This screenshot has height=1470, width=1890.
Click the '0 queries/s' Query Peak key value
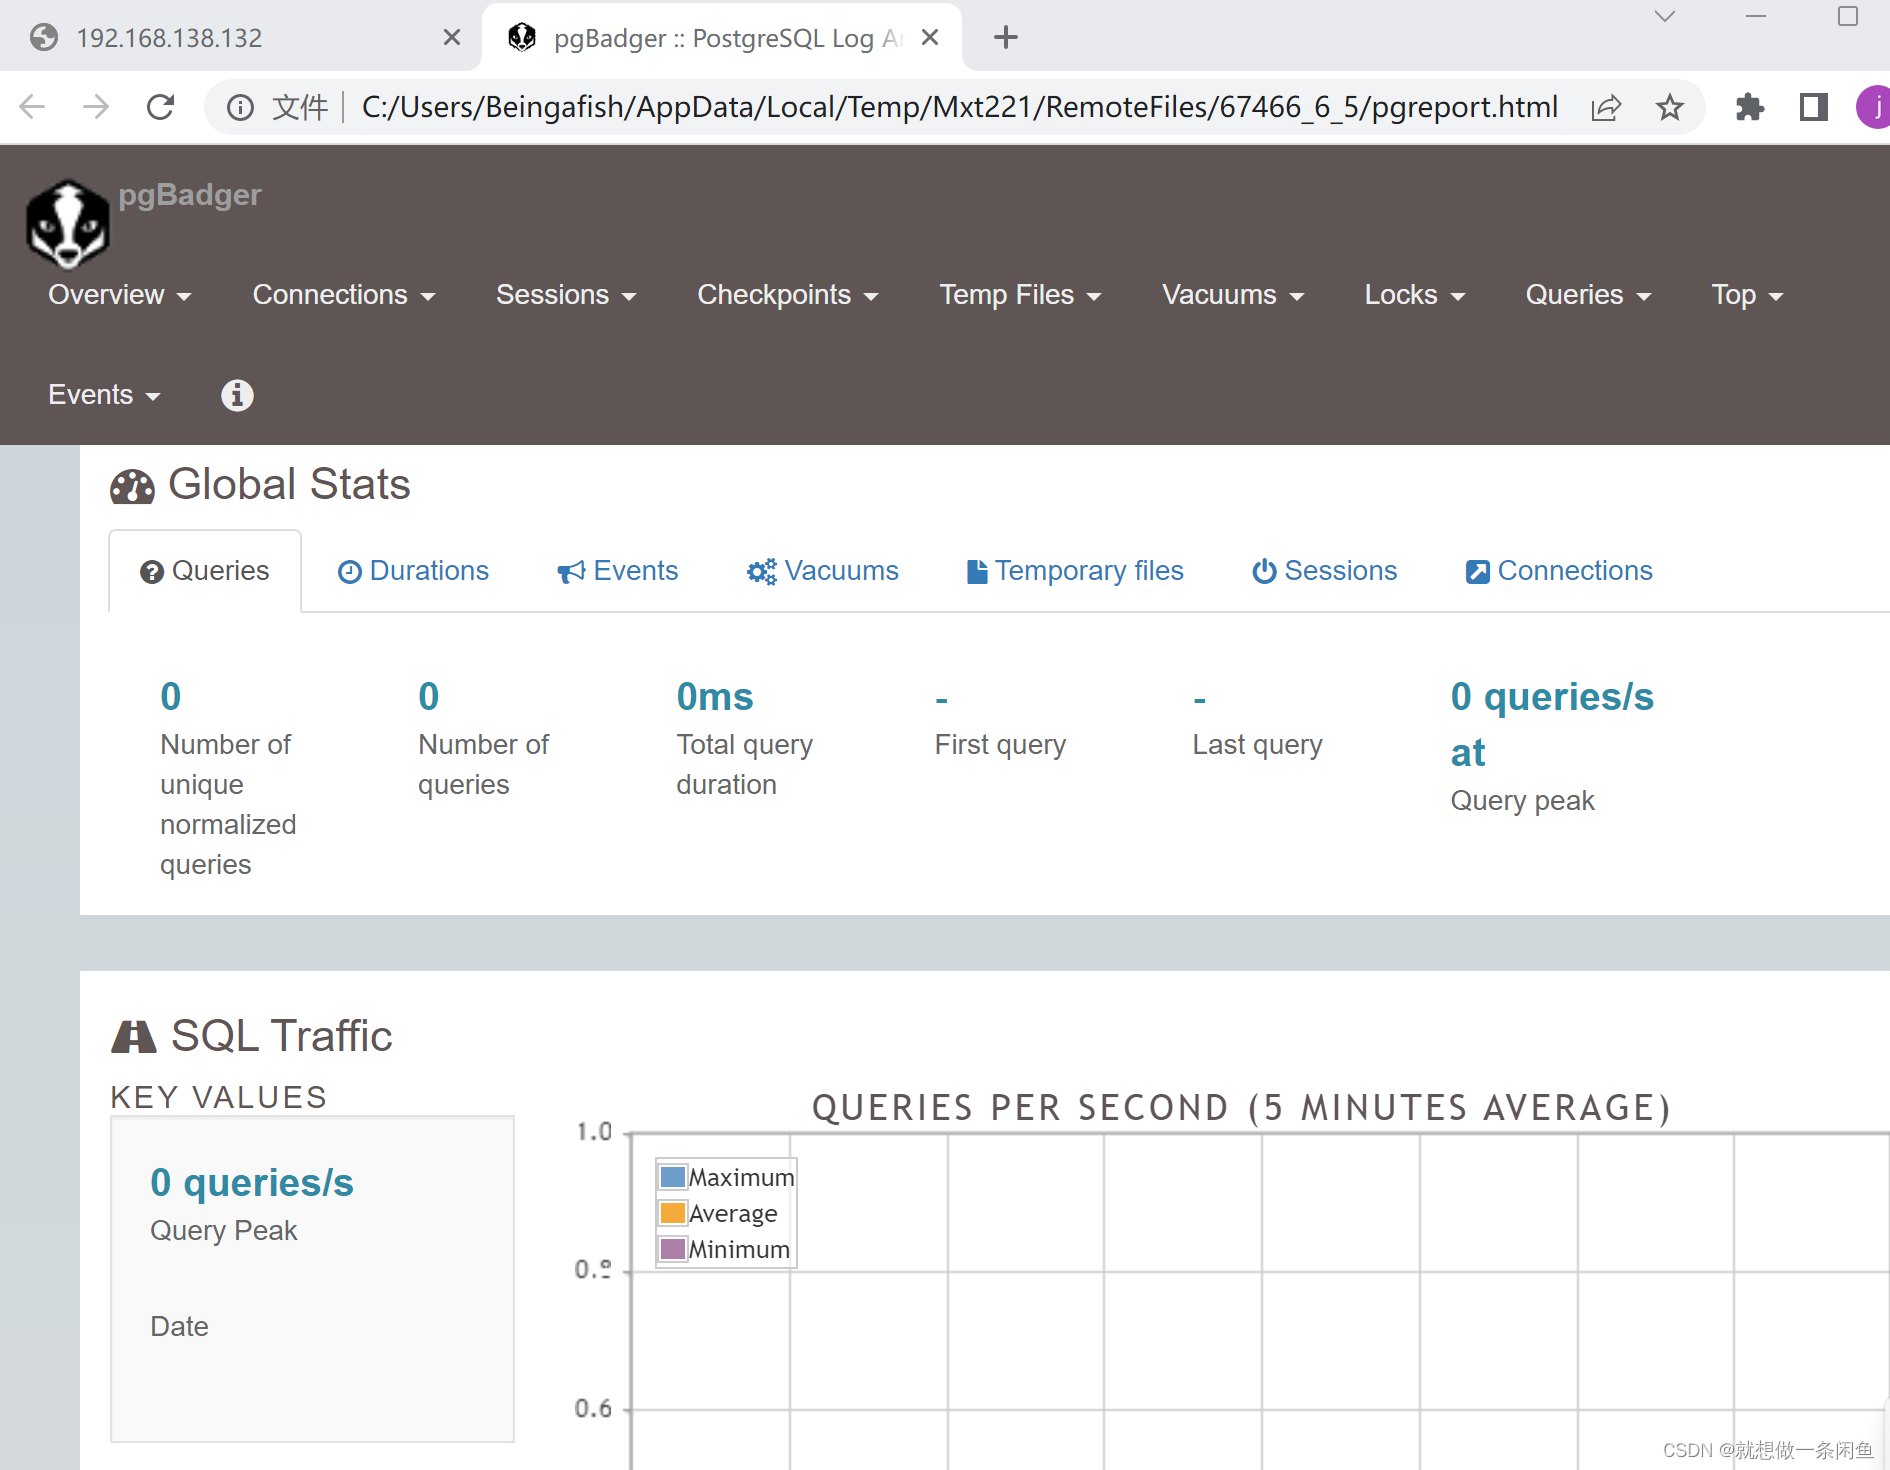click(x=252, y=1183)
